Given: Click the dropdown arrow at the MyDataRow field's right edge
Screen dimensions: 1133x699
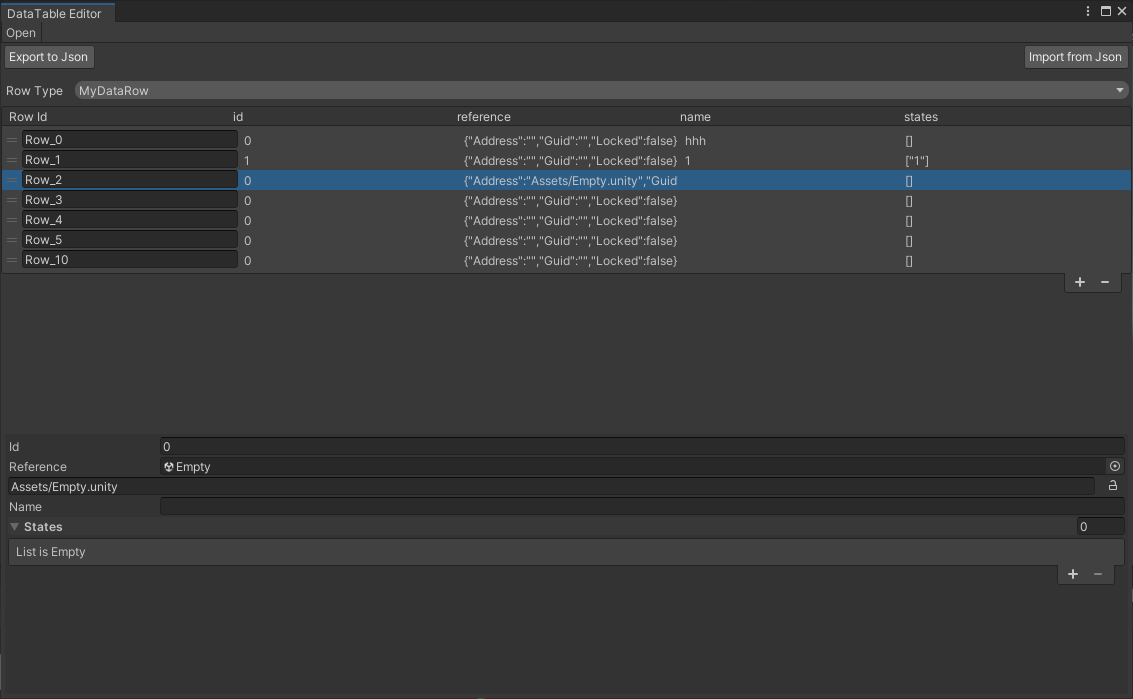Looking at the screenshot, I should pyautogui.click(x=1120, y=90).
